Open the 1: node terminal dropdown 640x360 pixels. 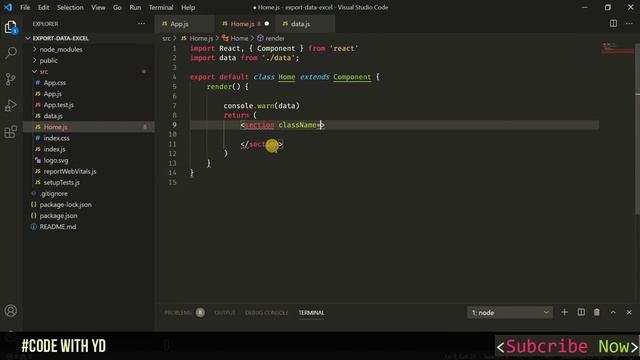click(x=510, y=313)
